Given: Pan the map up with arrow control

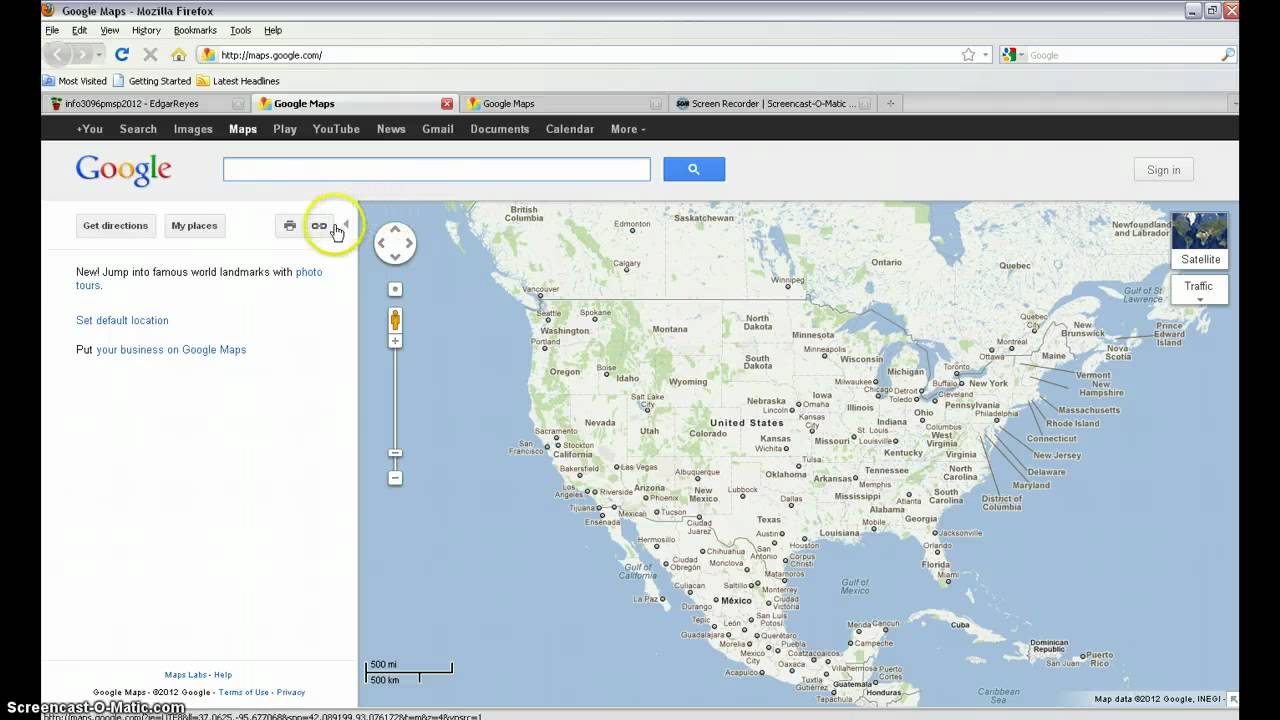Looking at the screenshot, I should tap(395, 229).
